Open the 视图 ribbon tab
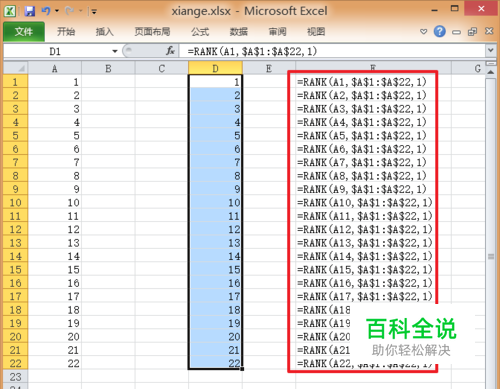500x389 pixels. [x=316, y=32]
